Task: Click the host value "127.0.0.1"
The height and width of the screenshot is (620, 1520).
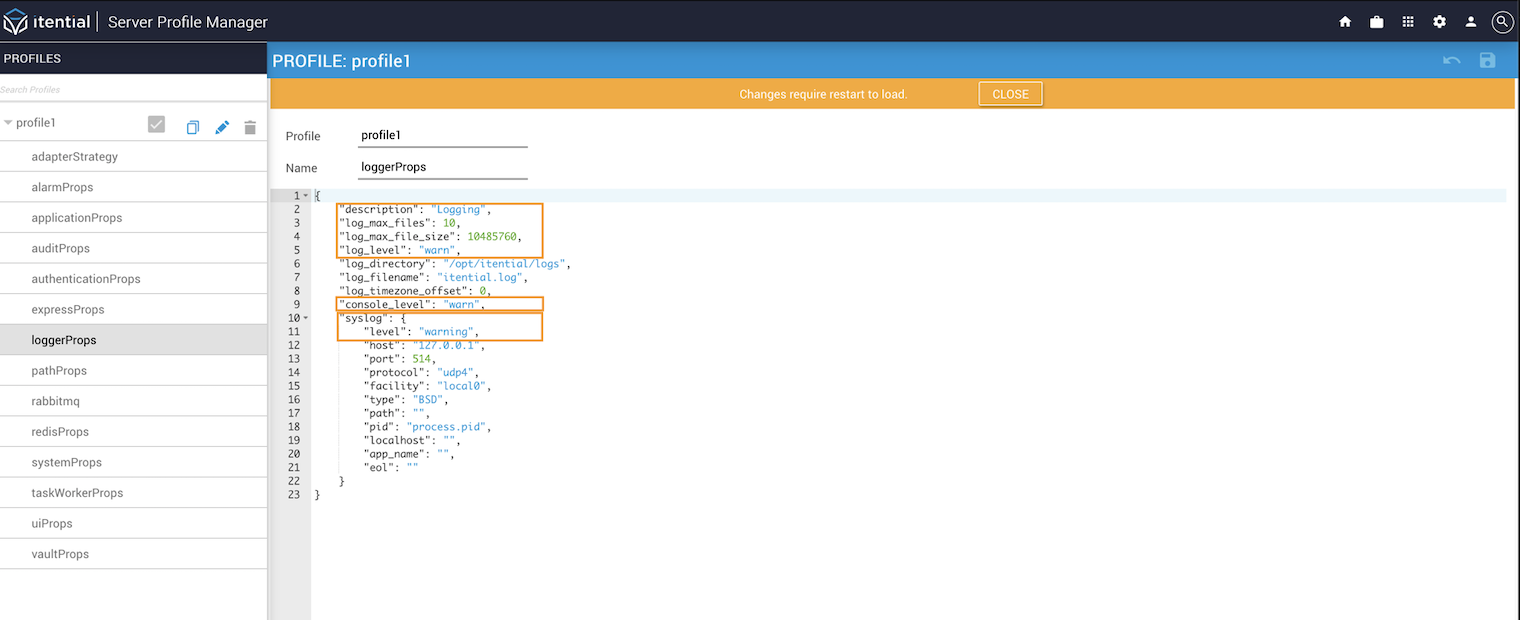Action: [445, 345]
